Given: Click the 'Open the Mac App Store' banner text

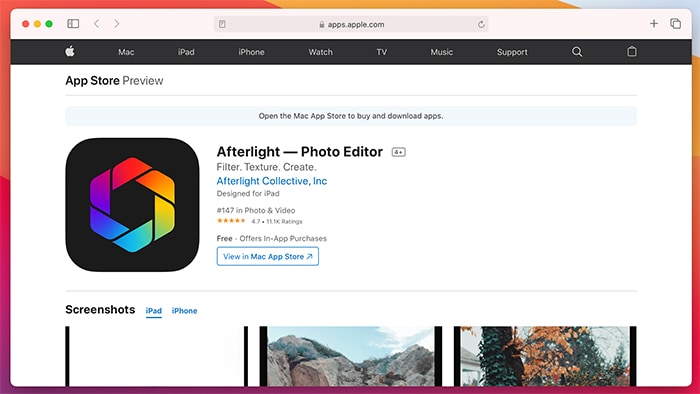Looking at the screenshot, I should (351, 116).
